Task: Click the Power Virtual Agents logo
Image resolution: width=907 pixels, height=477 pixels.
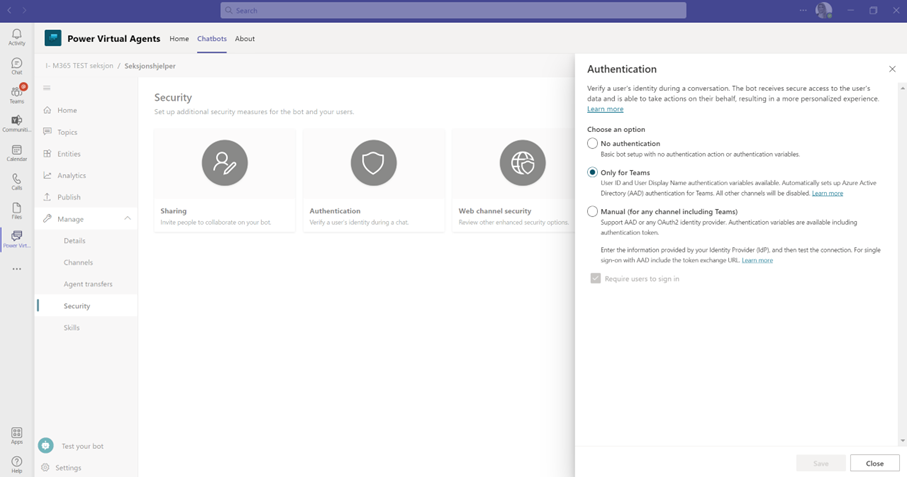Action: [x=53, y=38]
